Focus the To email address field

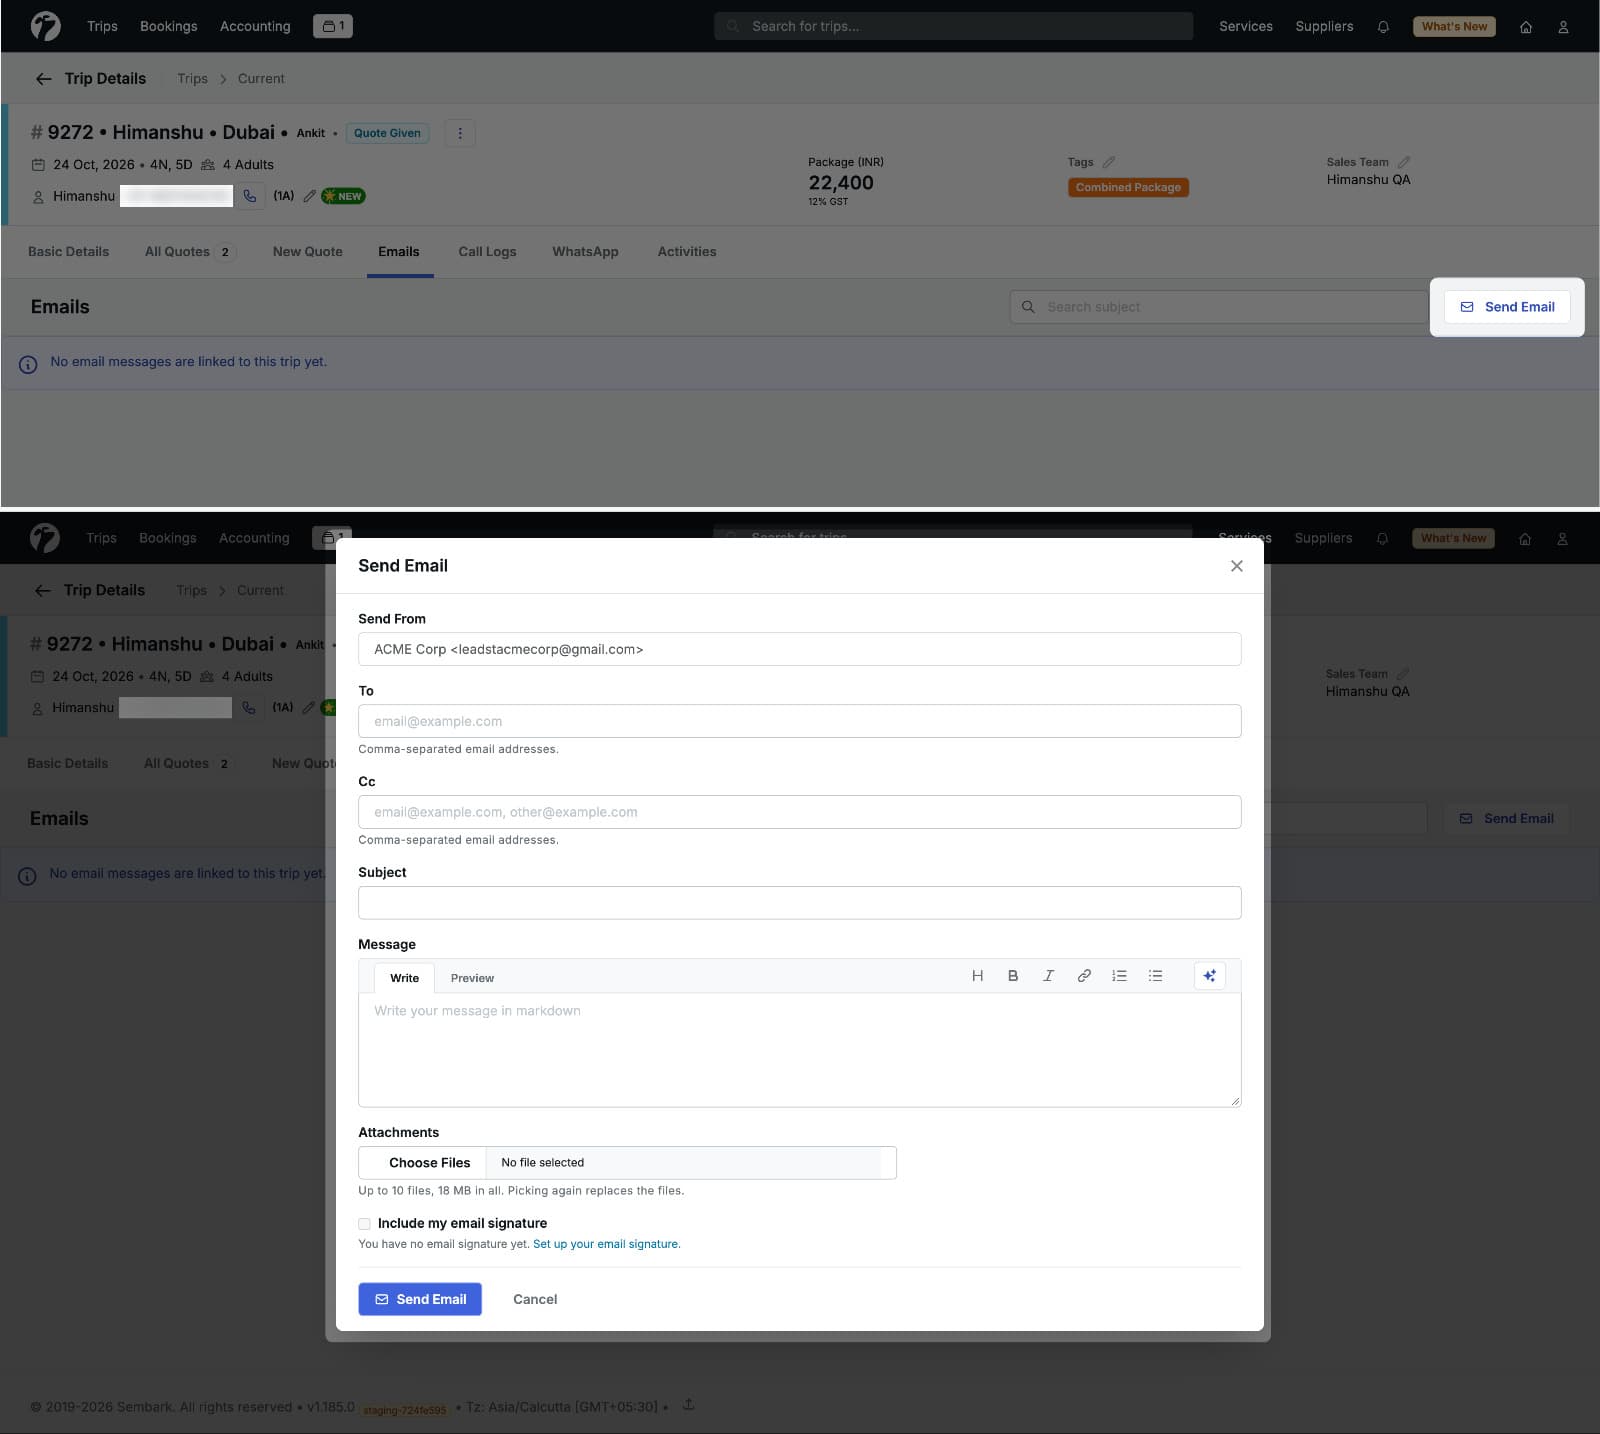point(800,721)
